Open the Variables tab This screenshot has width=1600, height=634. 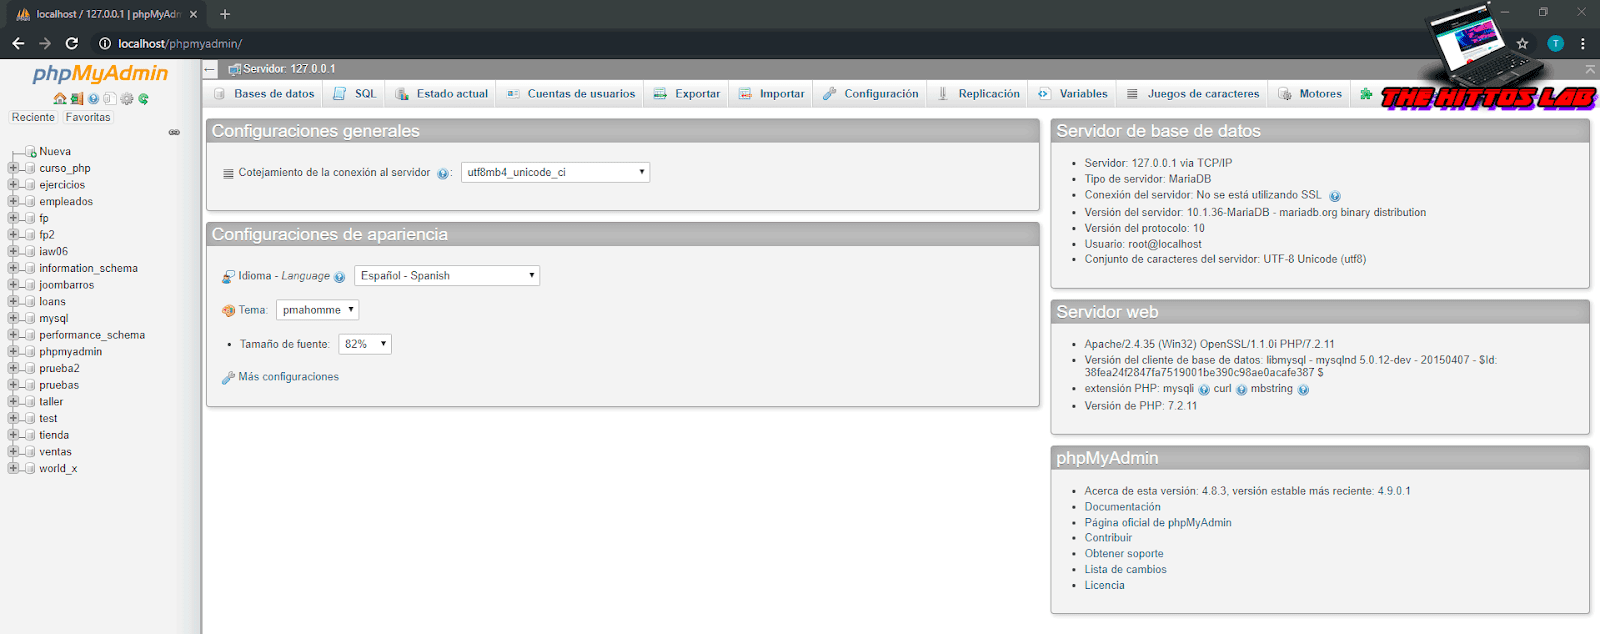1073,94
